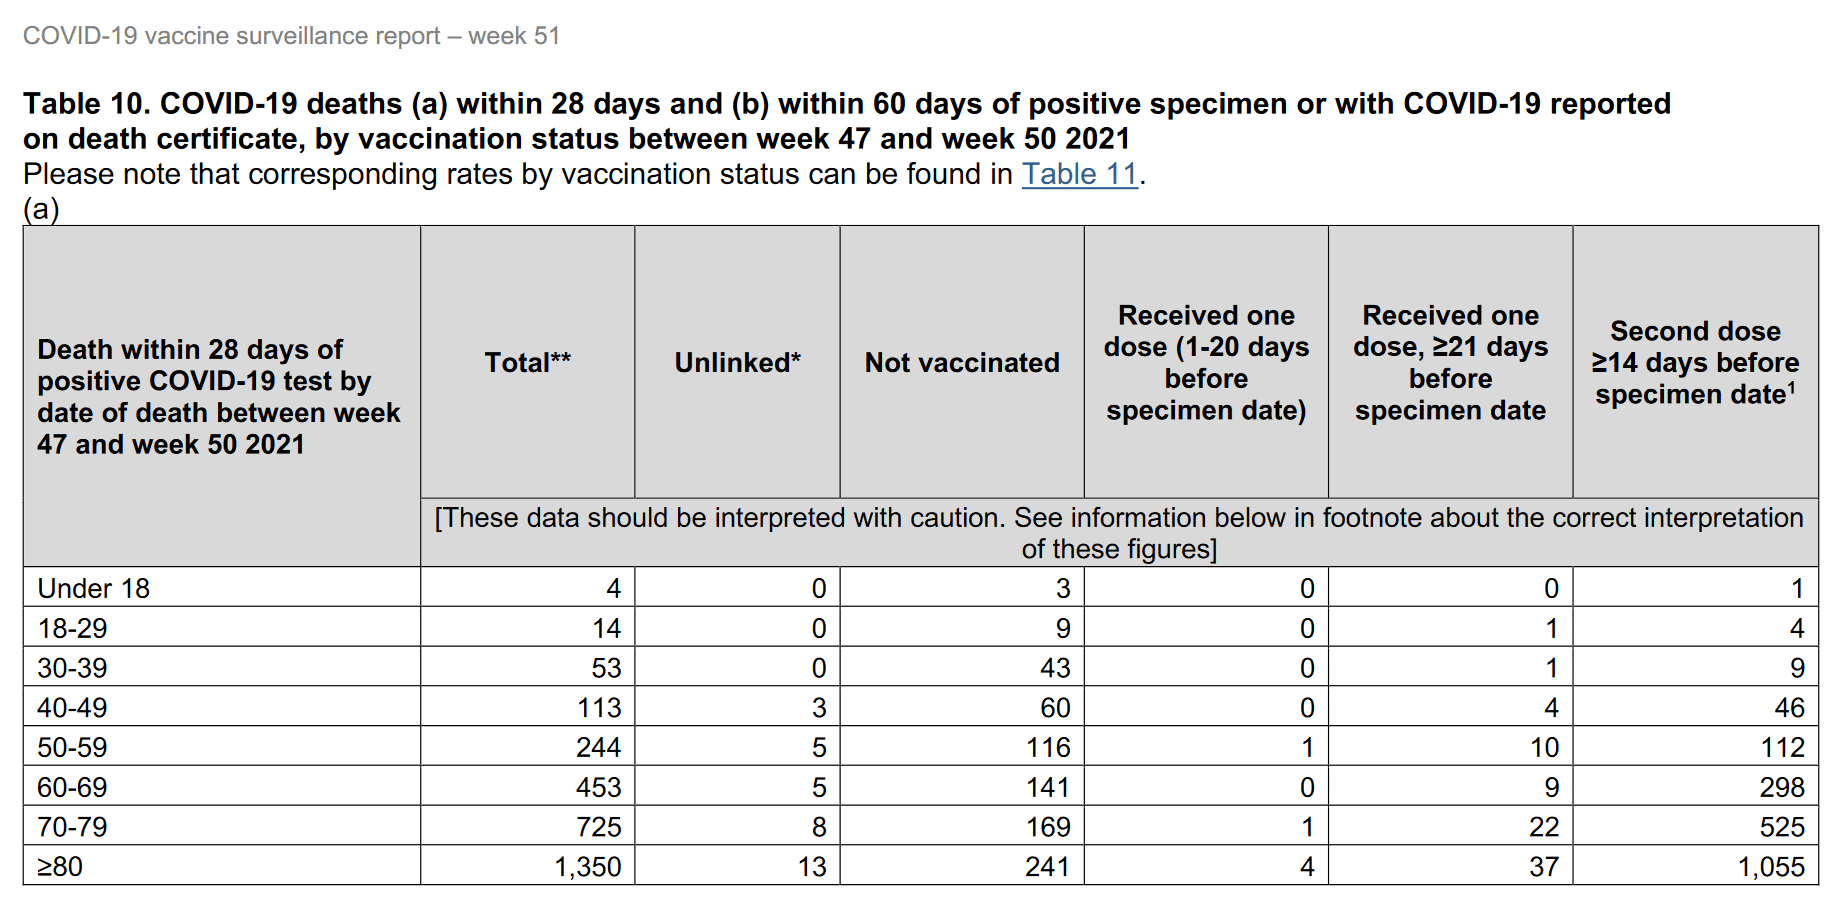Select the 'Under 18' row label
The width and height of the screenshot is (1842, 906).
coord(94,588)
